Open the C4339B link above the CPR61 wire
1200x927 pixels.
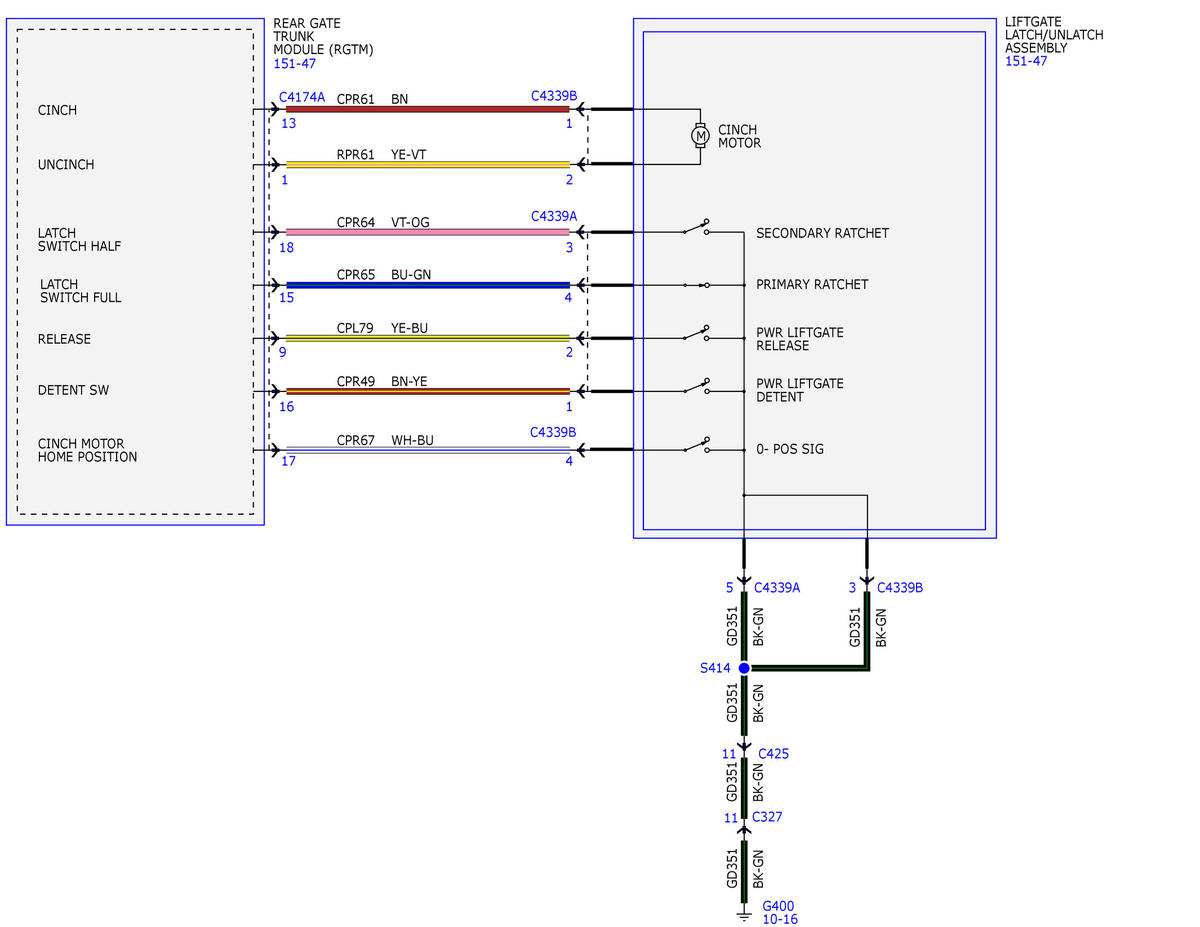[x=554, y=98]
